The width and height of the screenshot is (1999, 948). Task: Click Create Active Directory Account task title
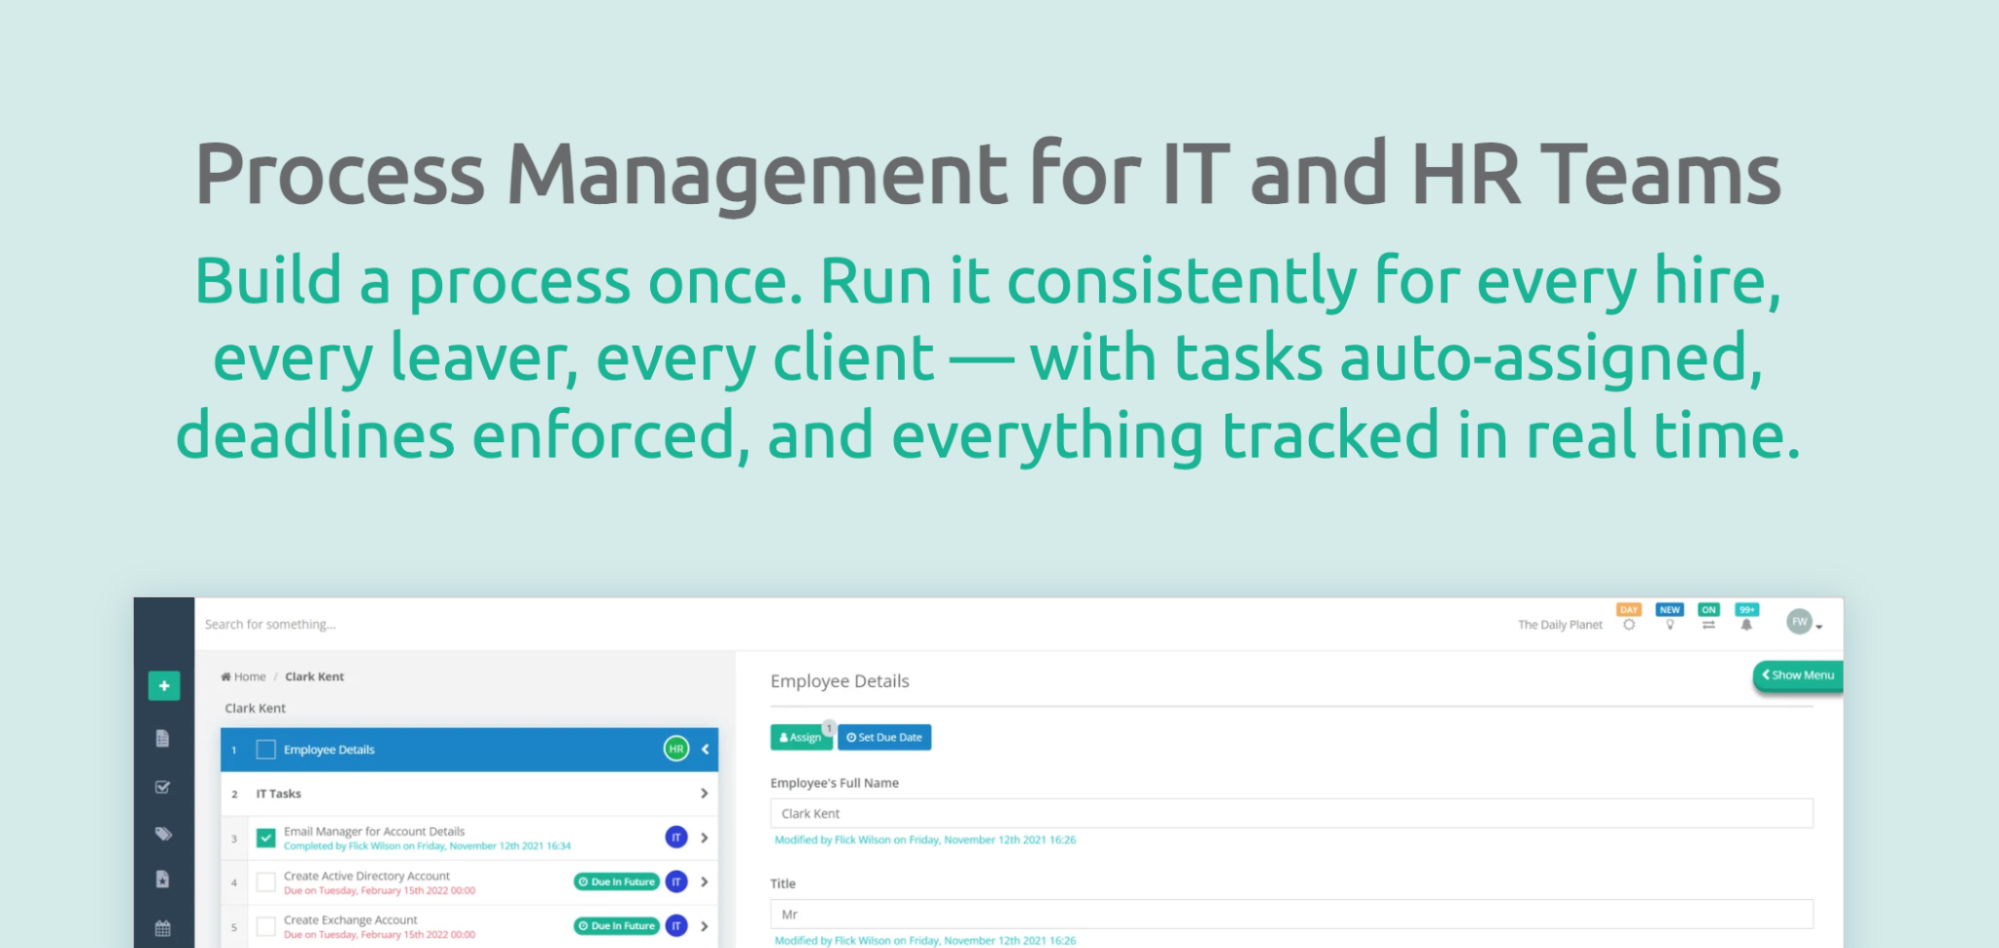[367, 876]
